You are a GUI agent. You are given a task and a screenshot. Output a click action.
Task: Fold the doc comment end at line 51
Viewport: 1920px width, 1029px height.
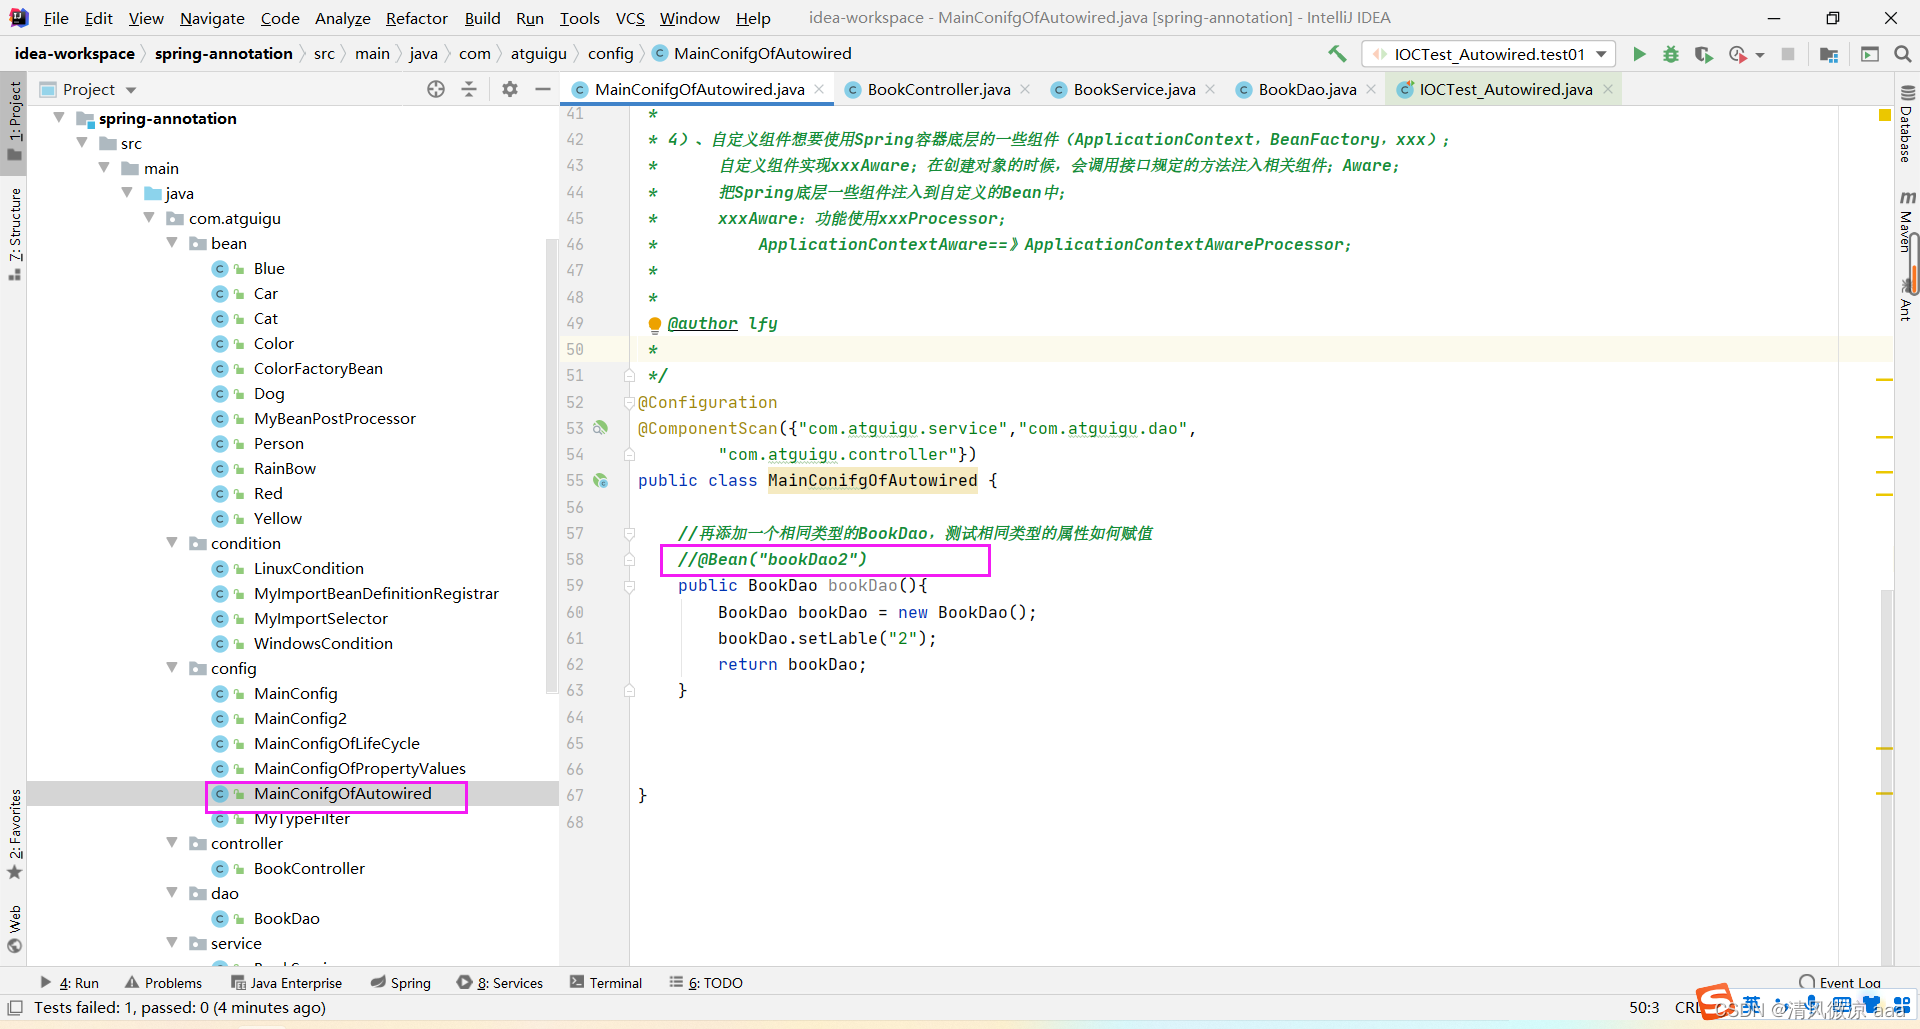tap(629, 376)
